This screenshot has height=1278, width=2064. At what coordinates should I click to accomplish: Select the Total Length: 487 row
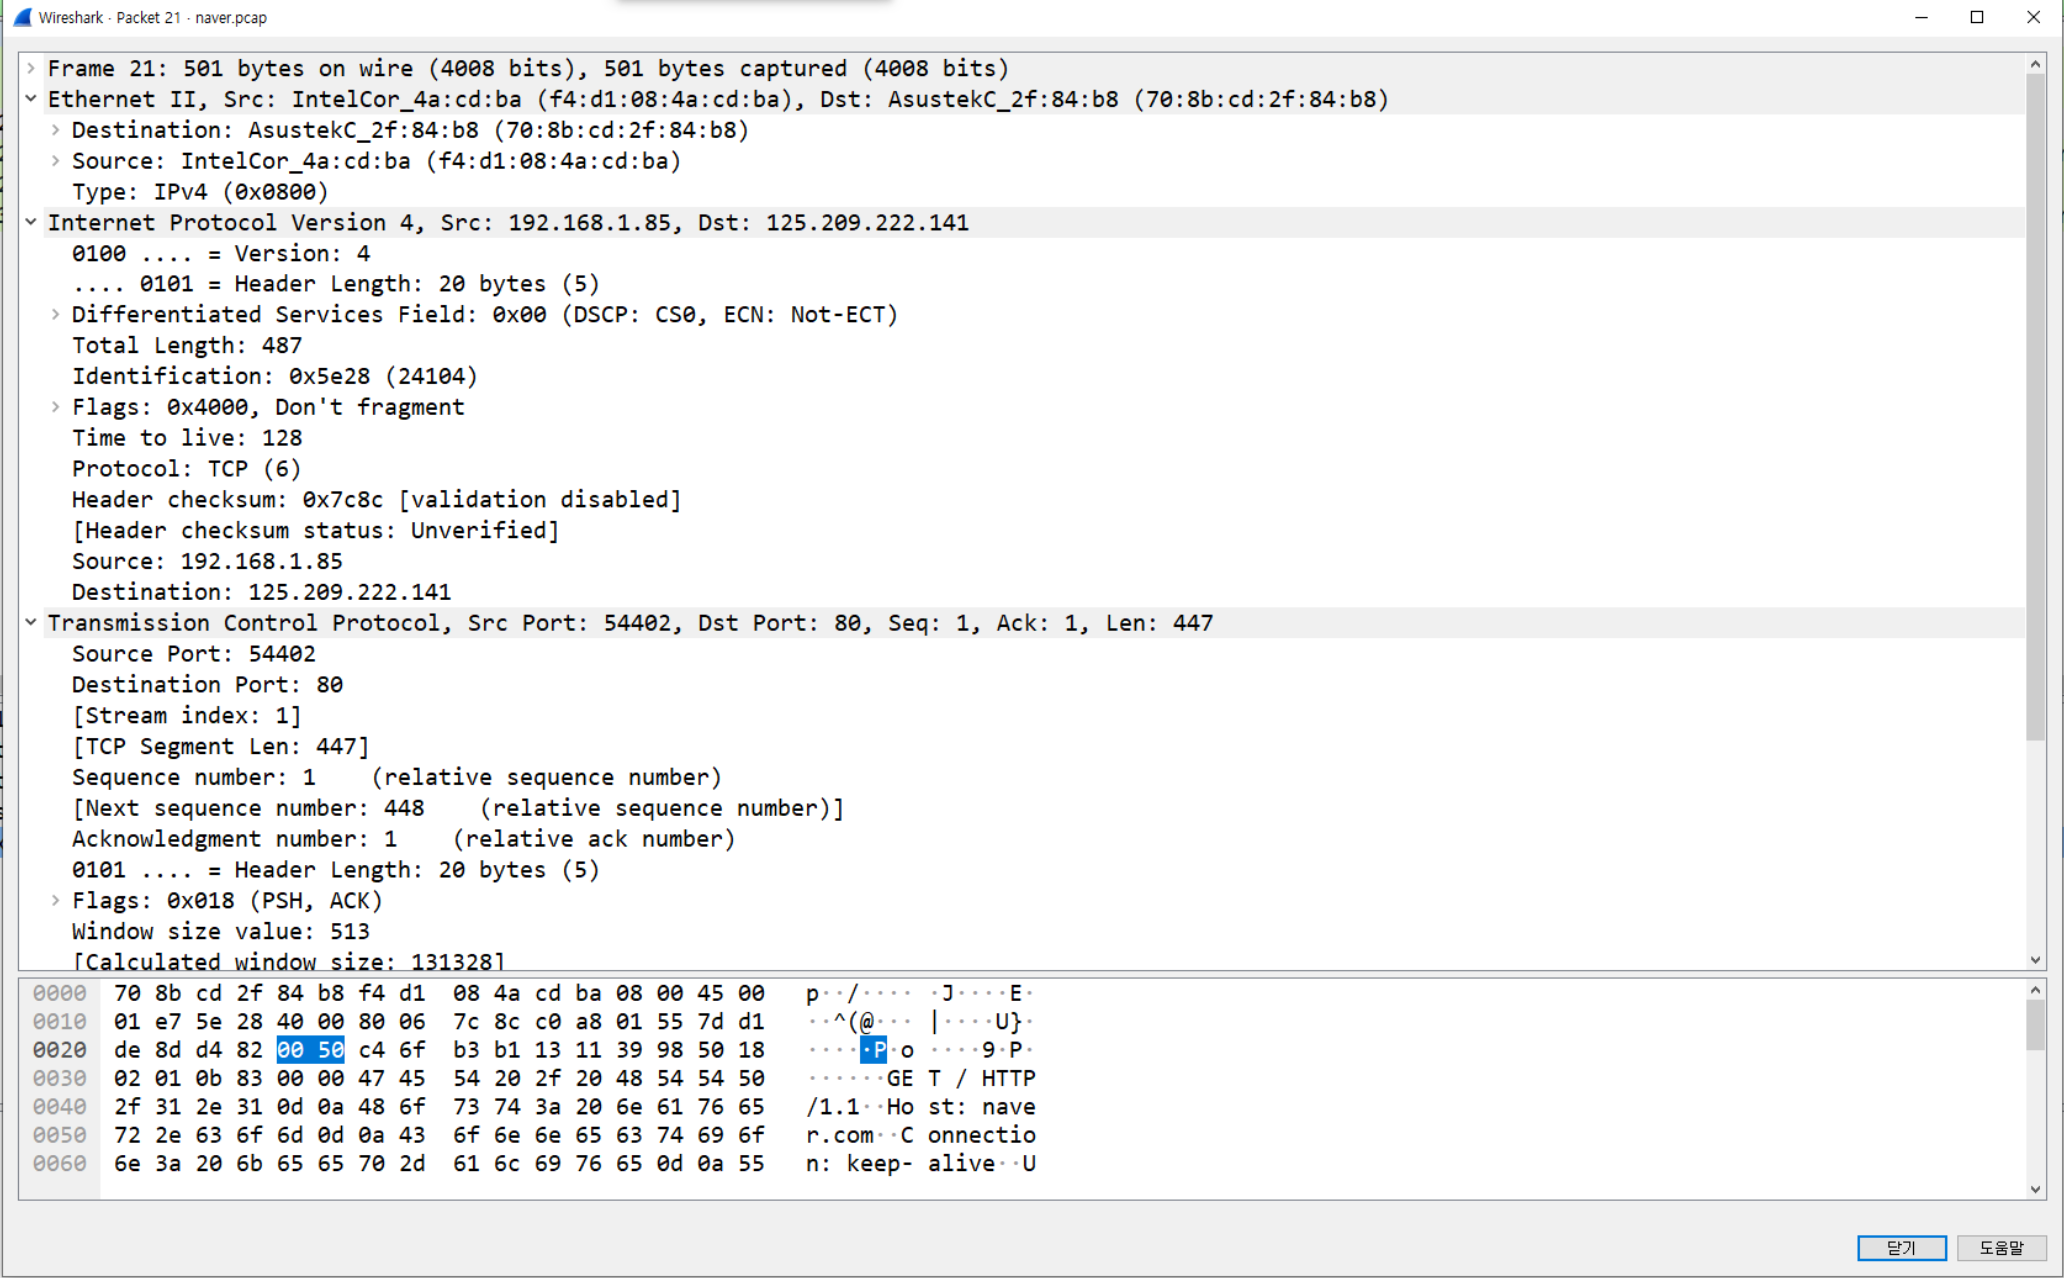(187, 345)
